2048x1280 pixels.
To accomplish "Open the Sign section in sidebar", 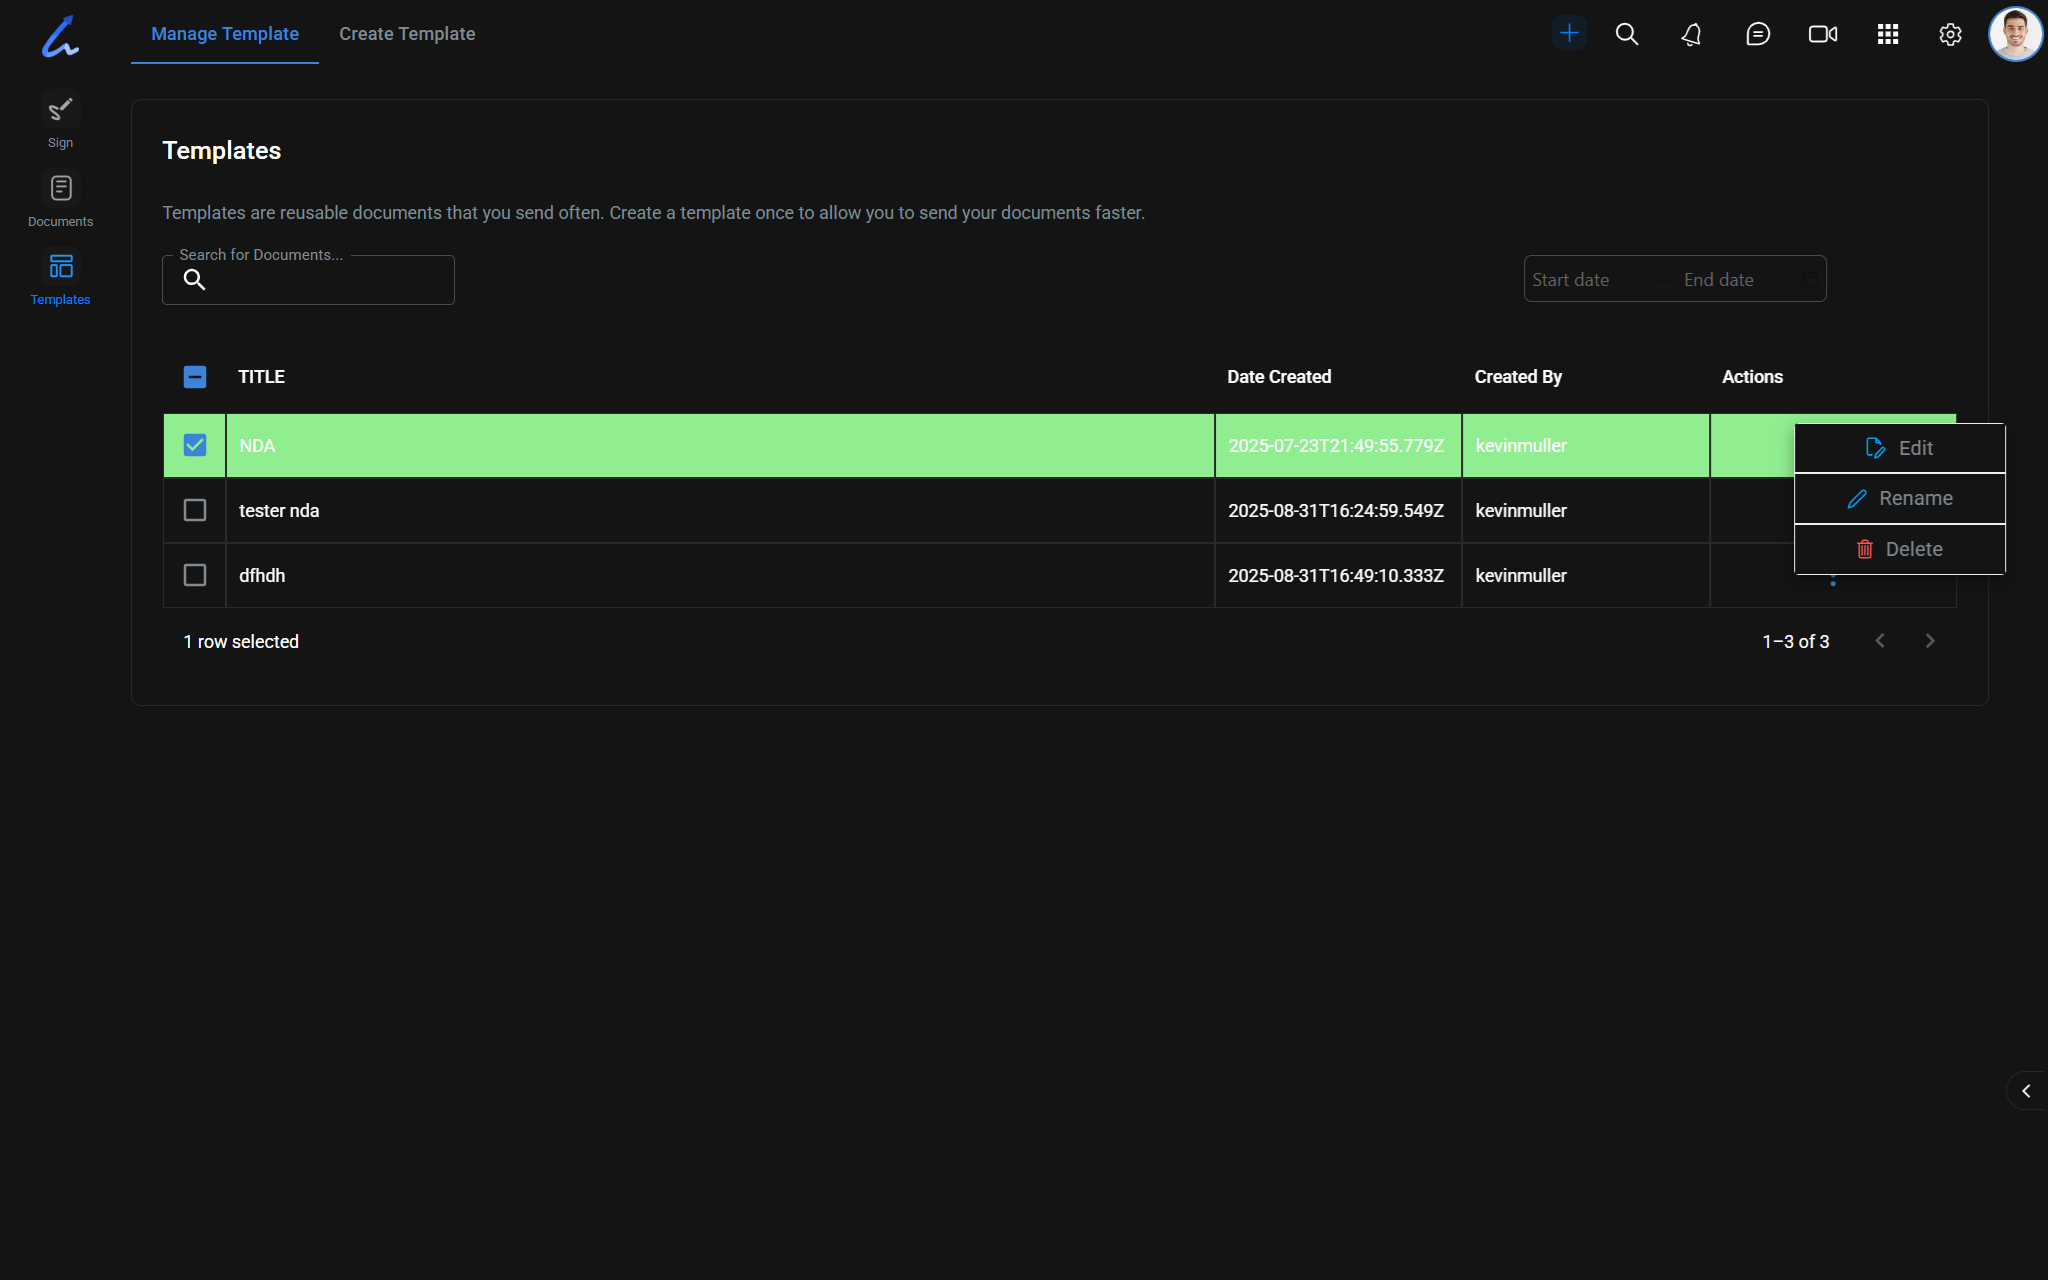I will (x=60, y=120).
